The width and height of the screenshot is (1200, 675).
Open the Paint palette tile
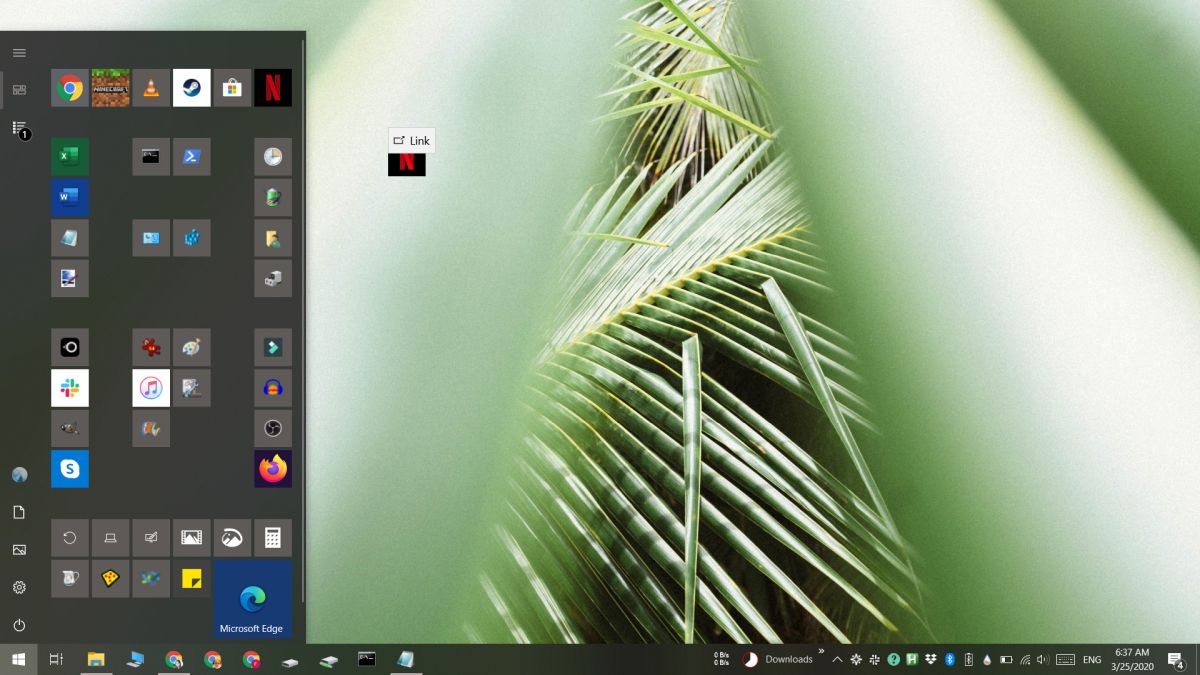point(192,347)
